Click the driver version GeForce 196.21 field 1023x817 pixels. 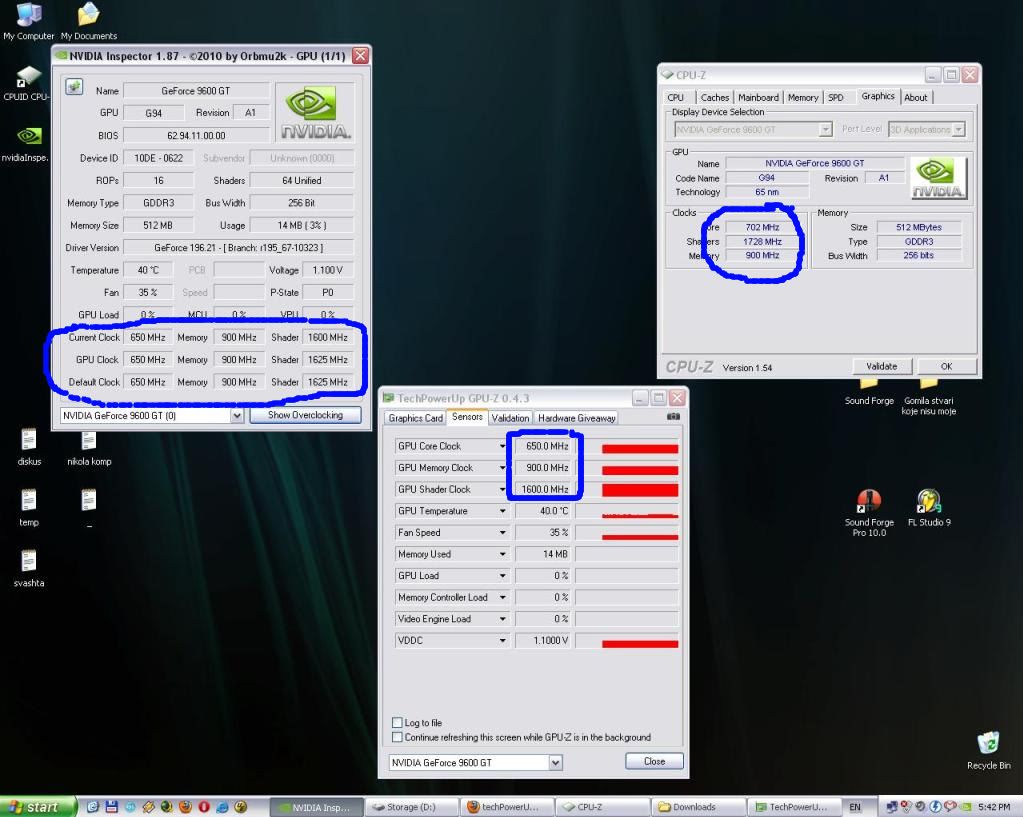click(239, 248)
